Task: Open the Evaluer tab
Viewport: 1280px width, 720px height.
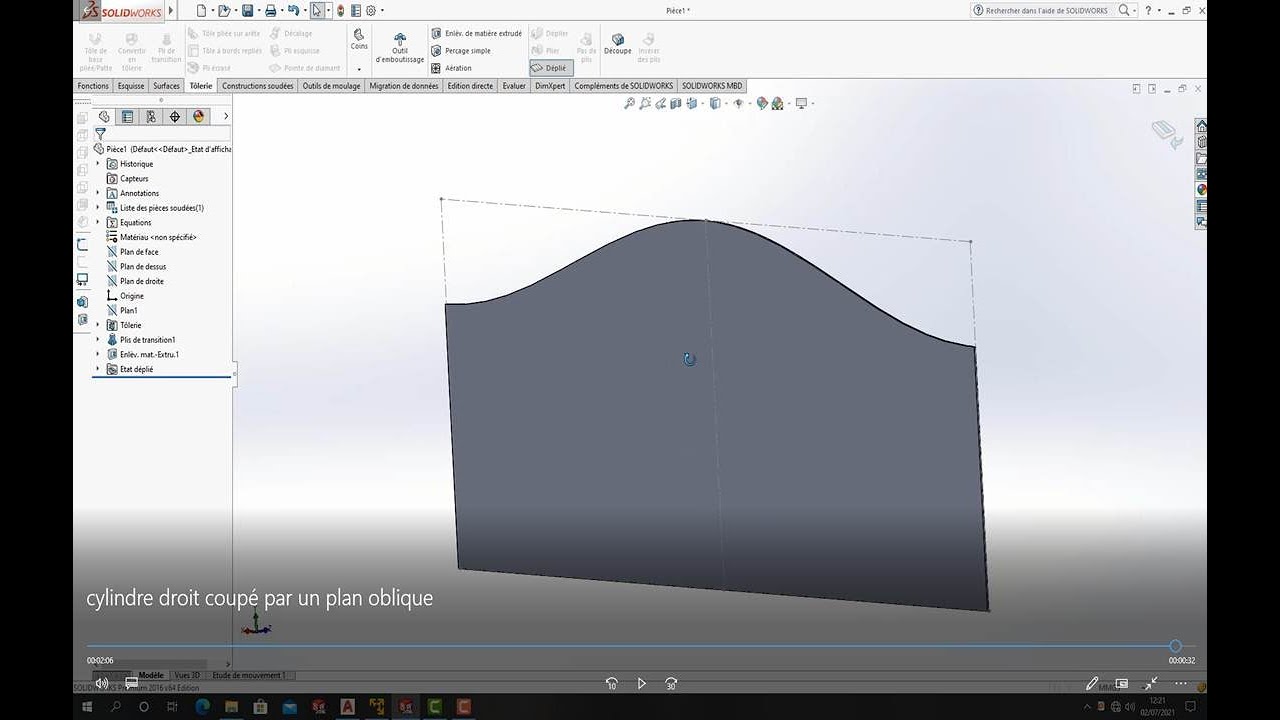Action: click(514, 86)
